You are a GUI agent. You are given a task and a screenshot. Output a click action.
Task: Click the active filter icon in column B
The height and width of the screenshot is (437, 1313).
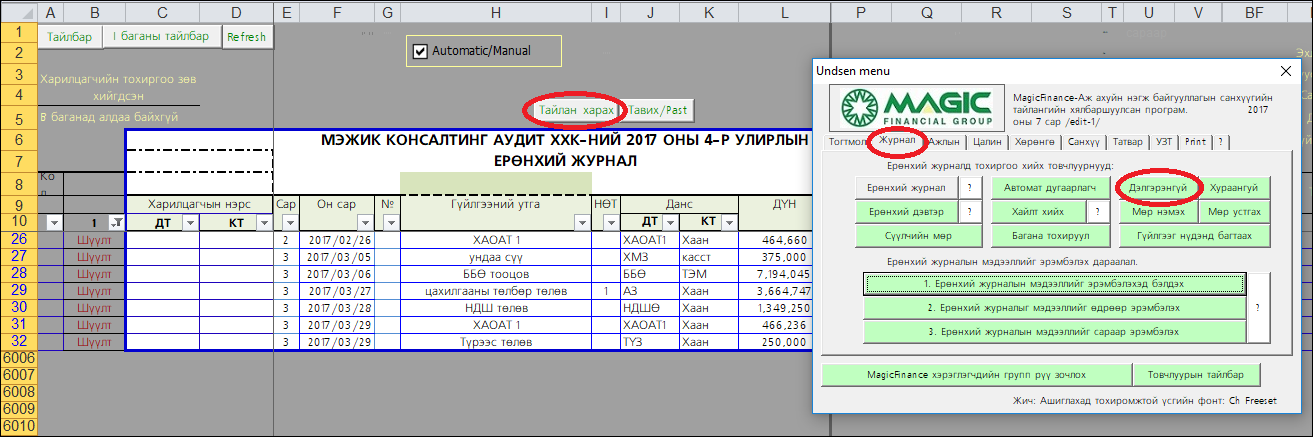pos(116,222)
